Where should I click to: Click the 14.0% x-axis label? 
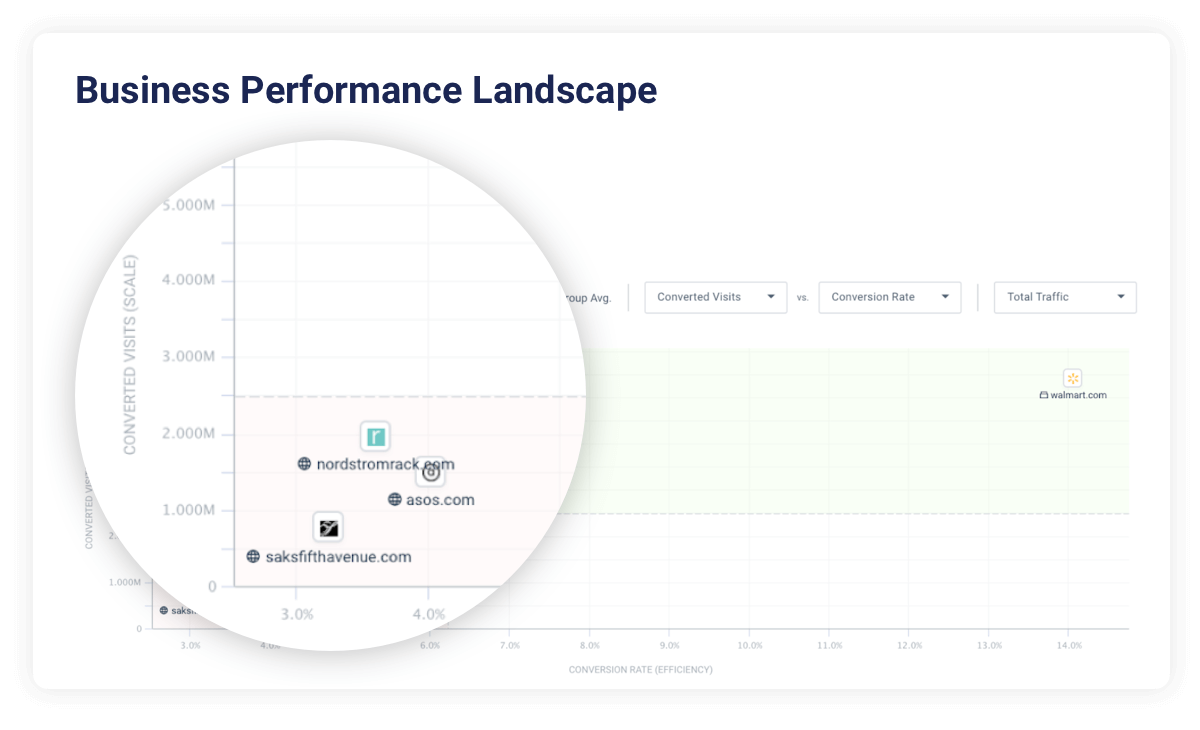click(x=1069, y=646)
